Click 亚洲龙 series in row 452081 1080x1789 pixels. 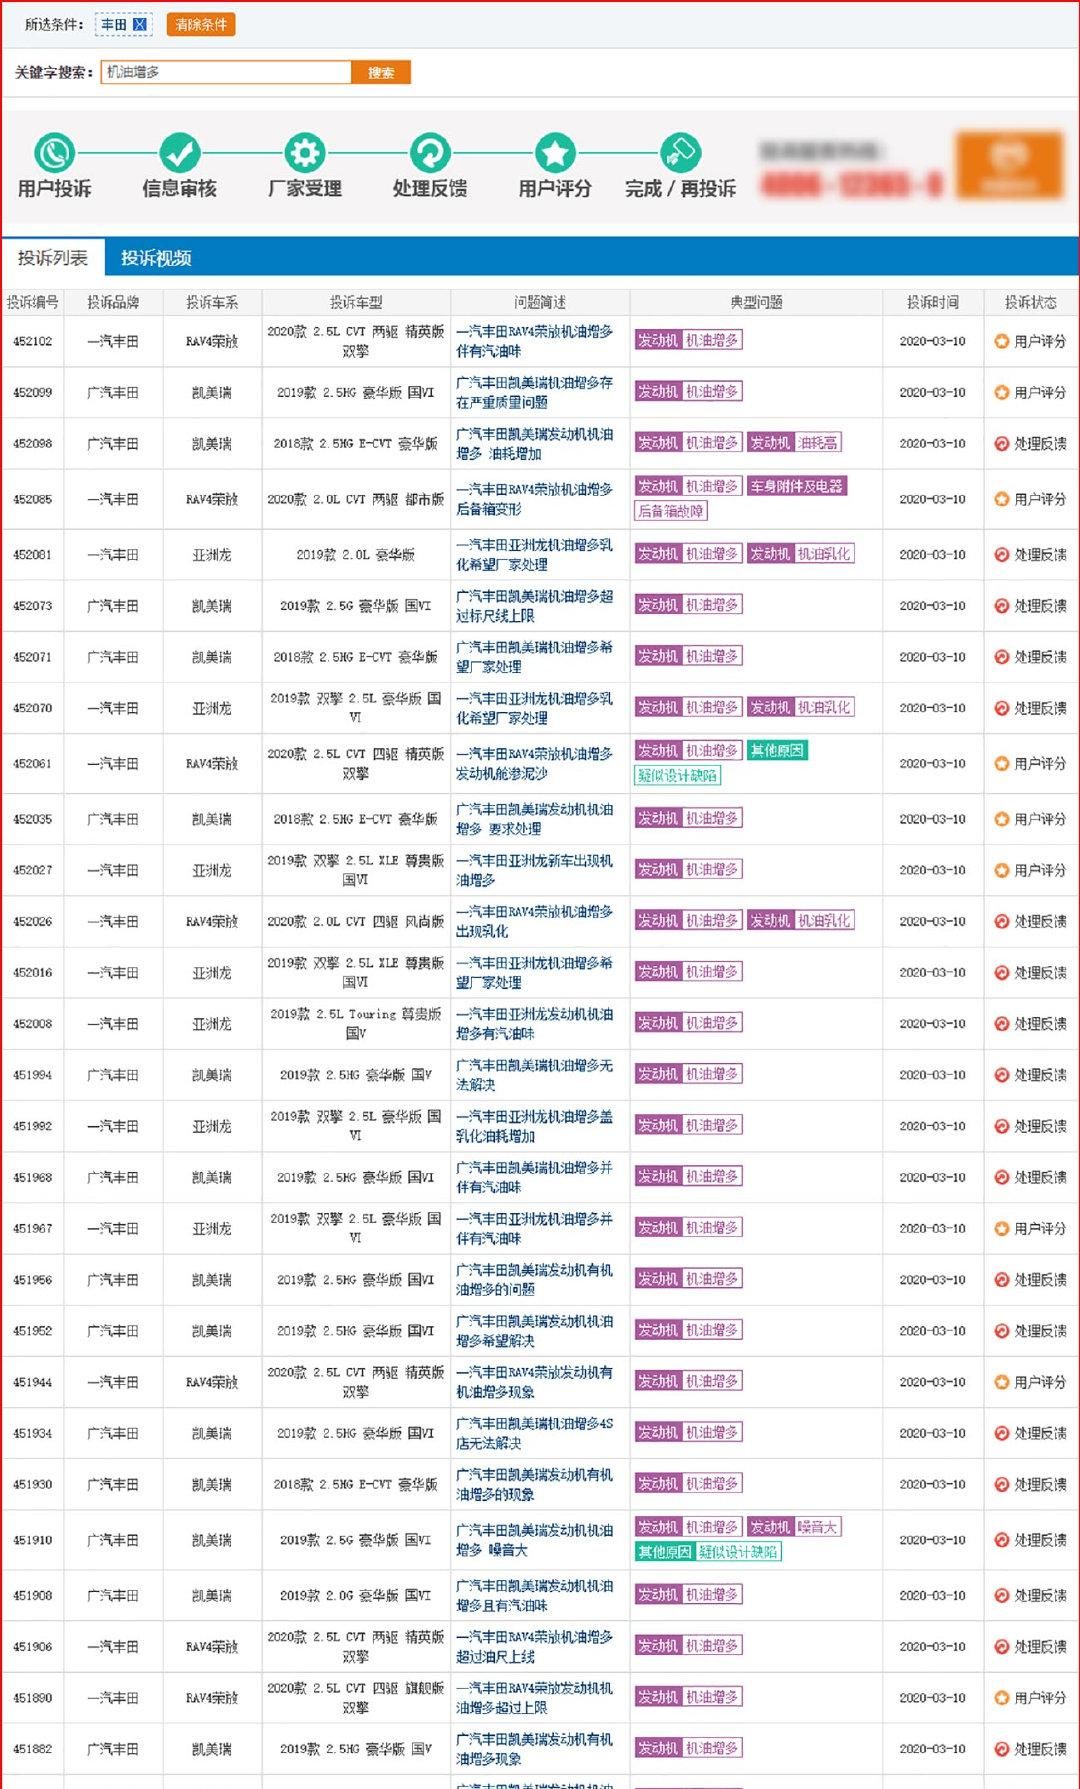pos(212,555)
